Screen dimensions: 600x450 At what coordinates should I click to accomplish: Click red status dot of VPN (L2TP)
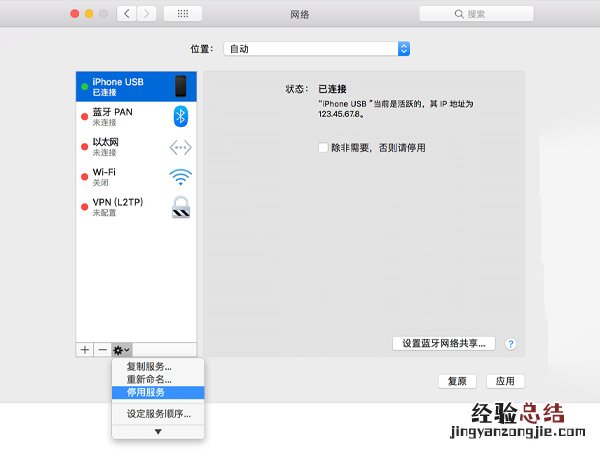[85, 207]
